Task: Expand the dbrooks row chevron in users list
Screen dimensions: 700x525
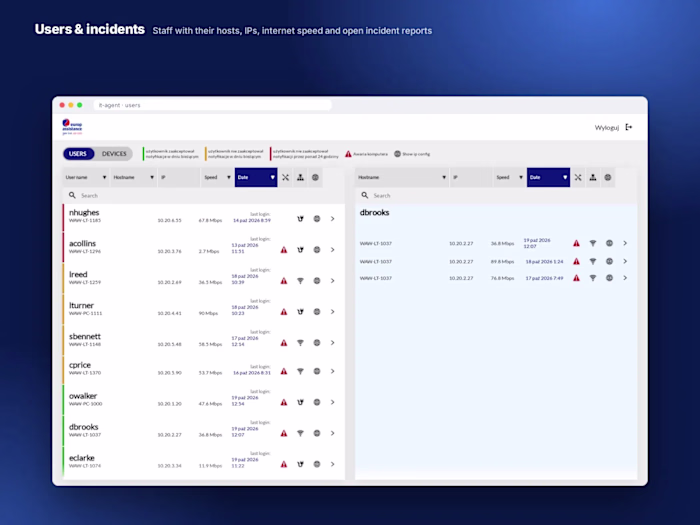Action: pos(333,433)
